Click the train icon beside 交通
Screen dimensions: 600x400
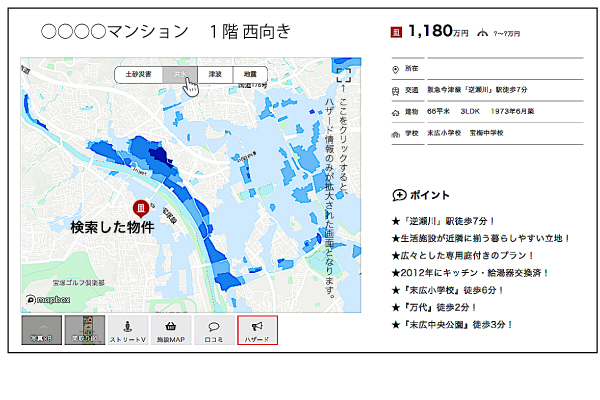396,90
